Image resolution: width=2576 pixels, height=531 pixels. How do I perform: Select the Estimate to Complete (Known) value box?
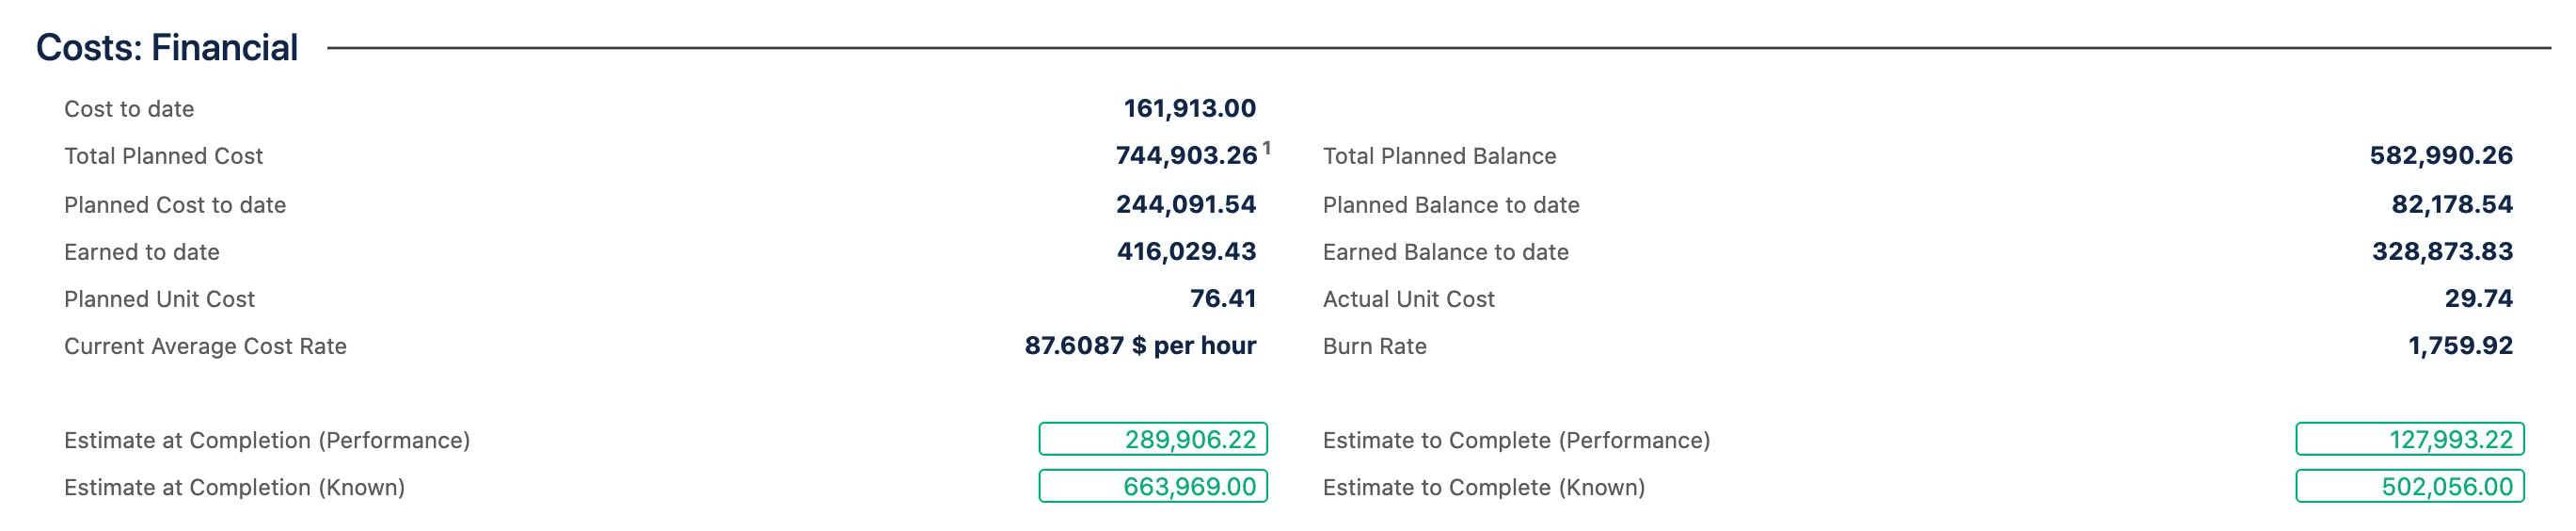(2410, 486)
